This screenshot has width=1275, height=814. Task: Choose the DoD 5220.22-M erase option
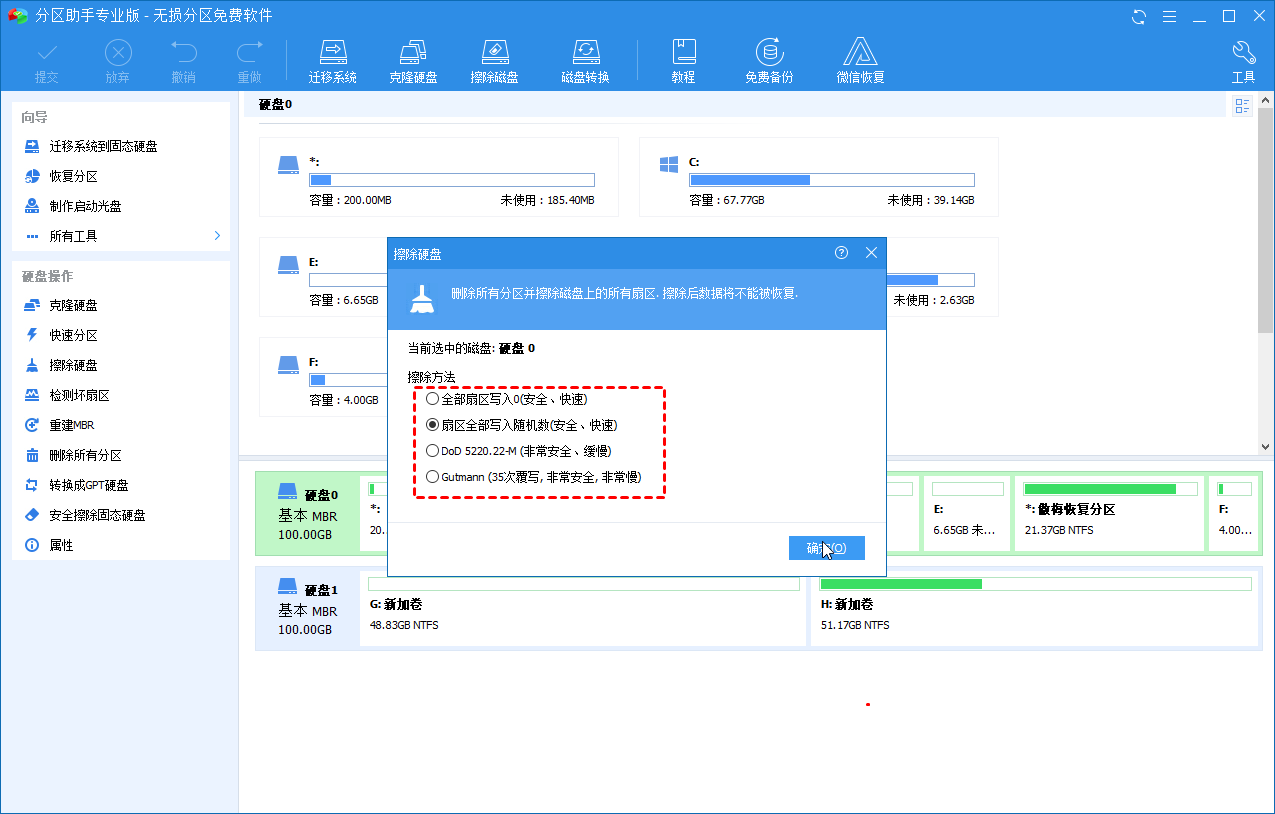[432, 451]
